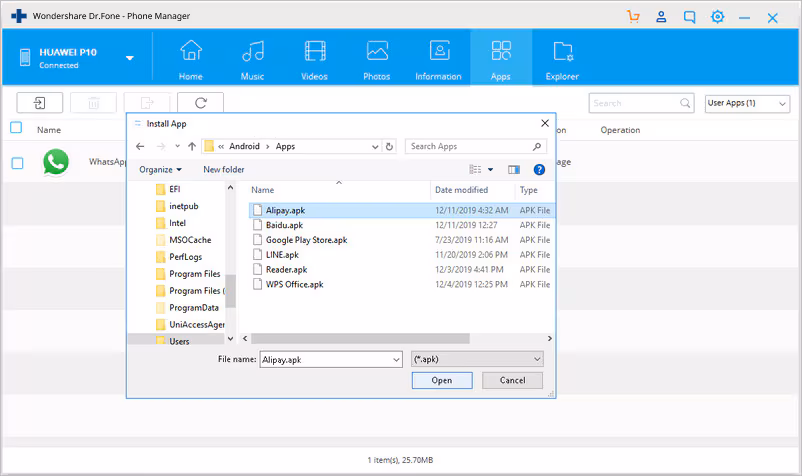Sort by Date modified column header
Screen dimensions: 802x476
click(461, 190)
